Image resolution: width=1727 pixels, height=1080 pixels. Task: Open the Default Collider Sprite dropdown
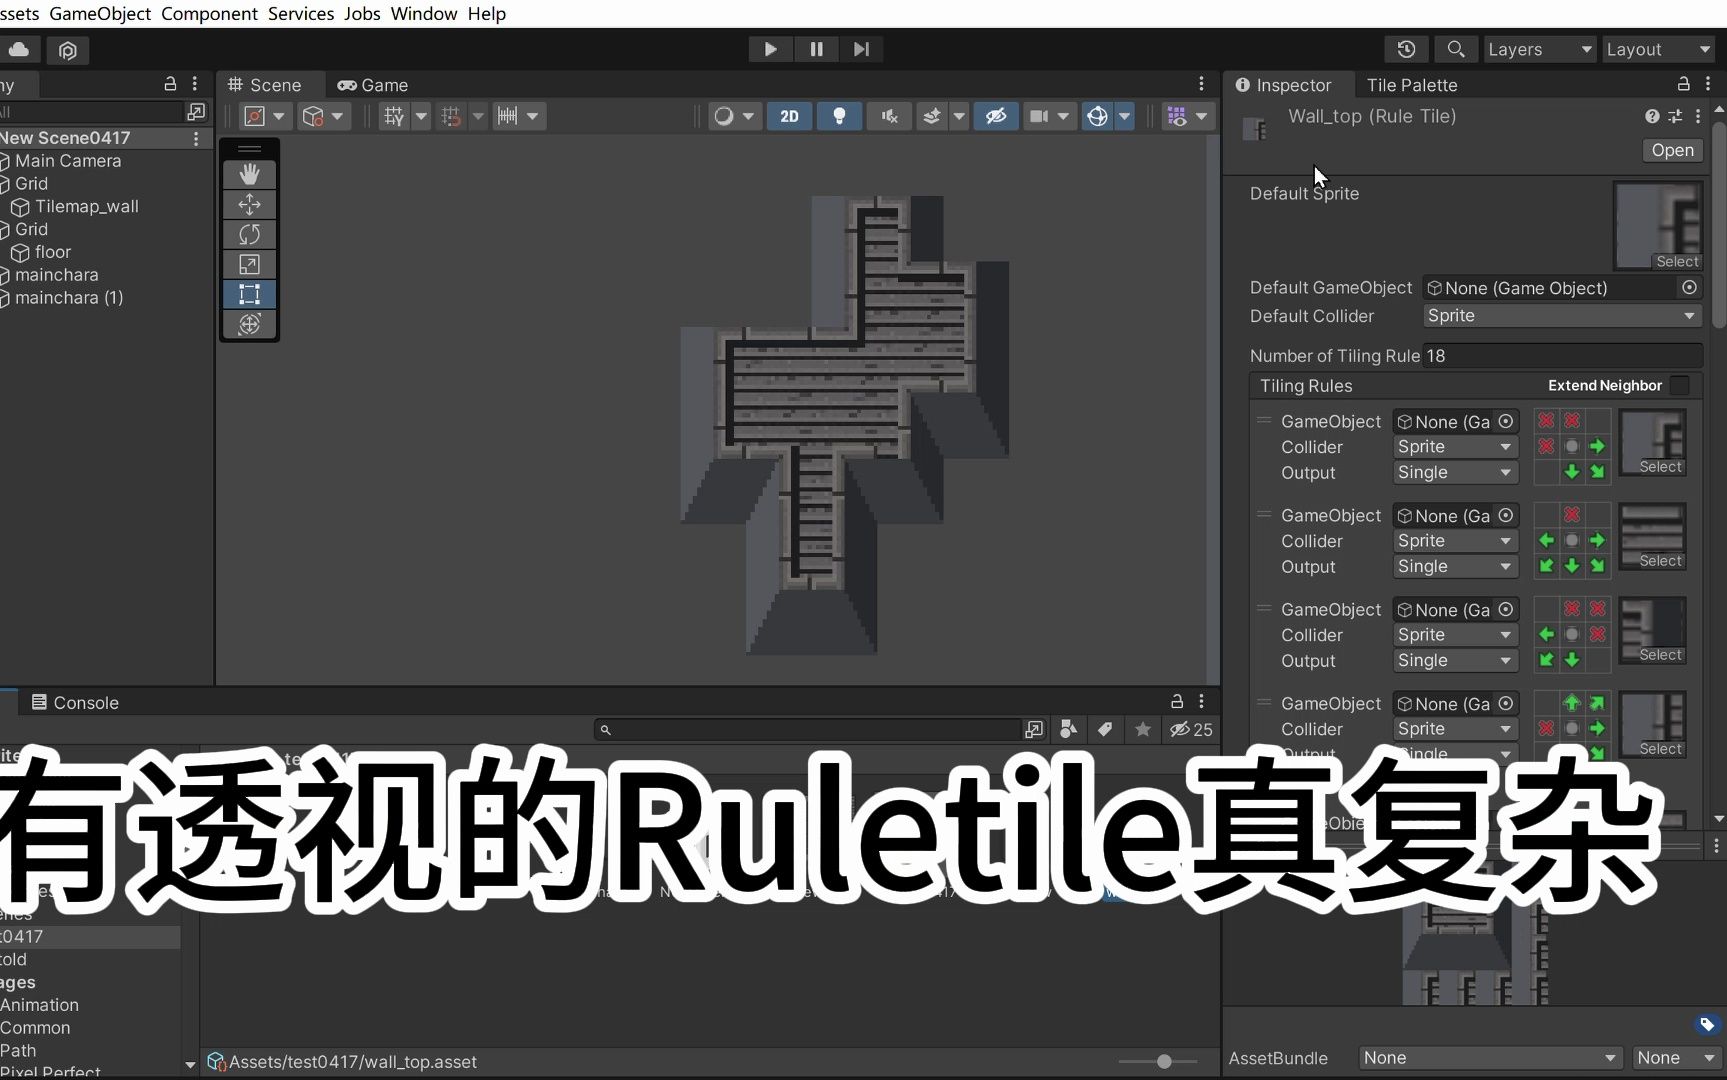tap(1562, 315)
